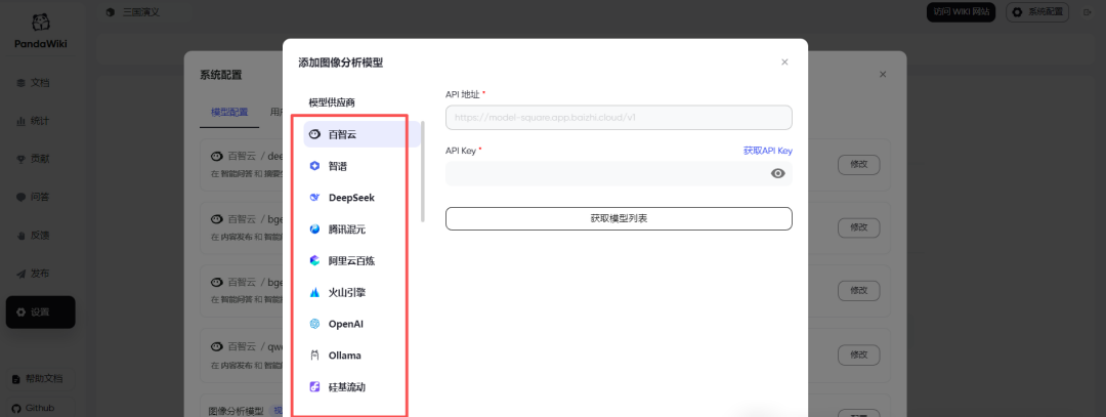Image resolution: width=1106 pixels, height=417 pixels.
Task: Click the 贡献 sidebar icon
Action: [x=20, y=159]
